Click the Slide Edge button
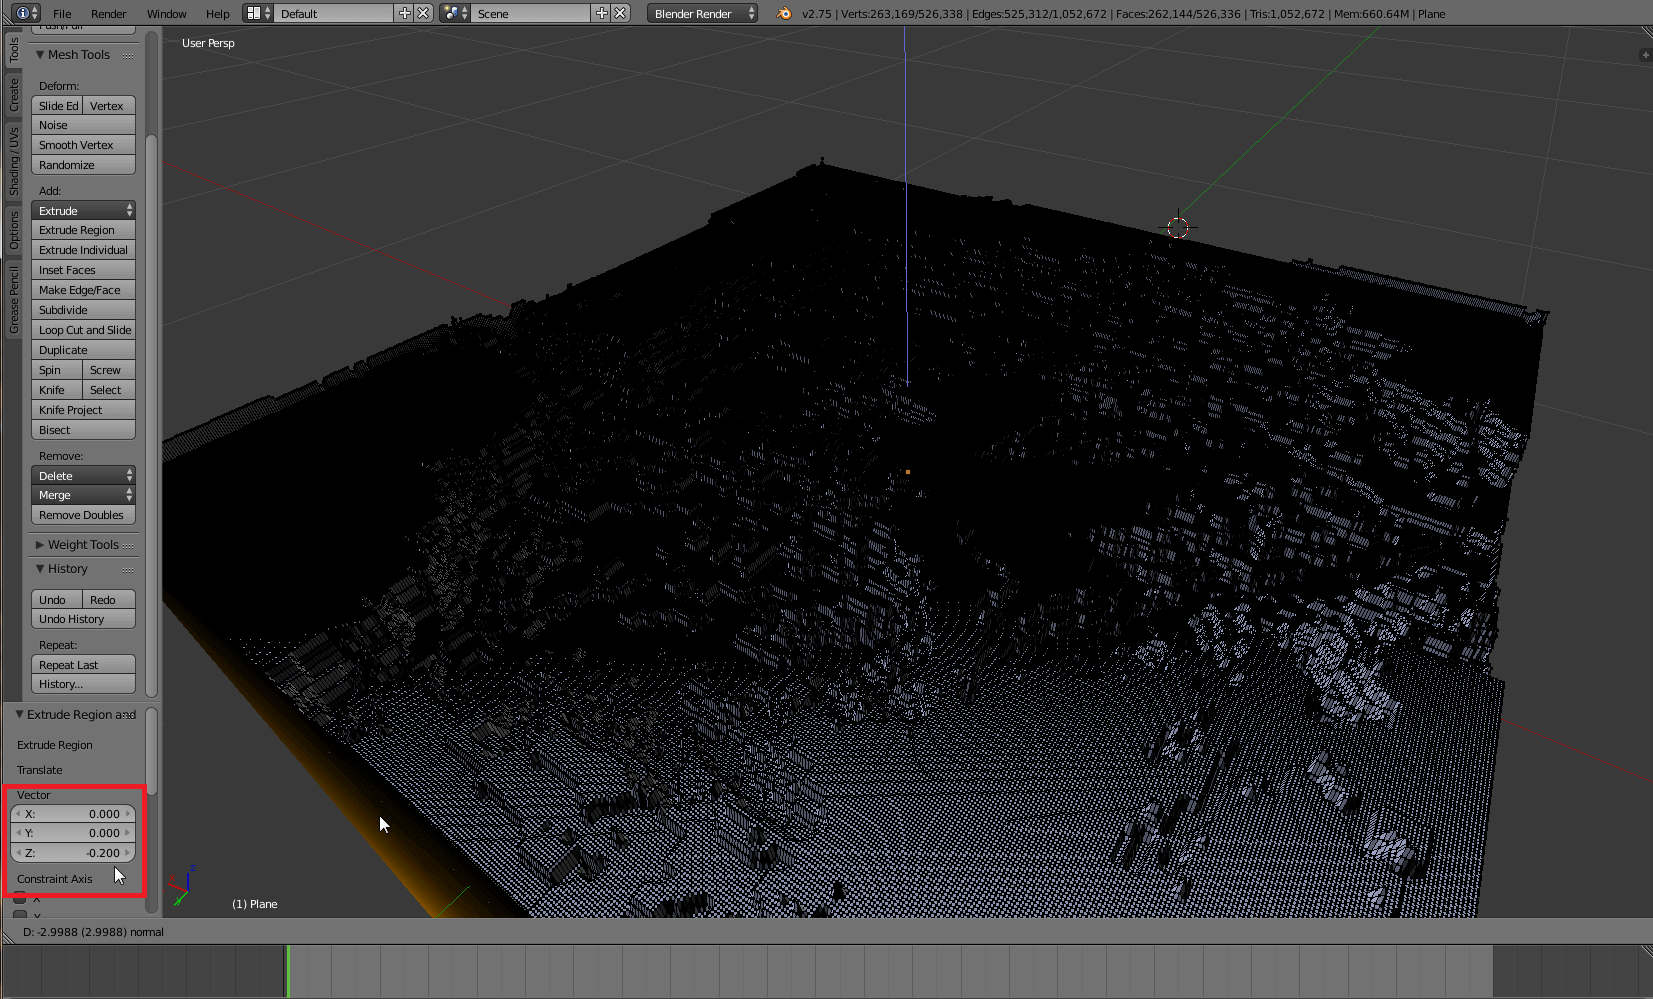The width and height of the screenshot is (1653, 999). [x=57, y=106]
